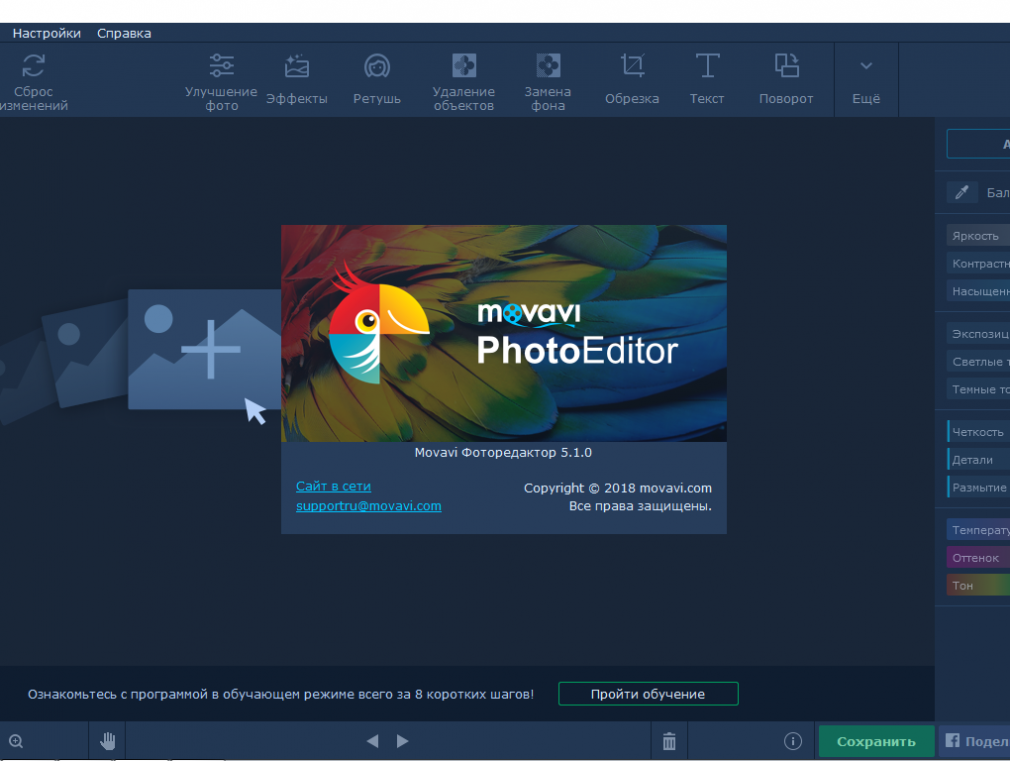This screenshot has width=1010, height=761.
Task: Expand the Ещё more tools dropdown
Action: coord(866,81)
